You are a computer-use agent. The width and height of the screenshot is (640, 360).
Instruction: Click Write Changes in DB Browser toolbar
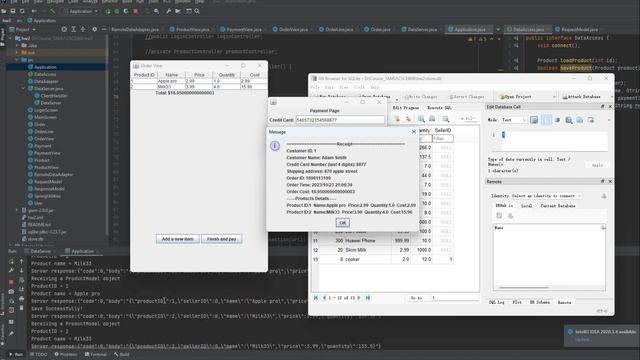click(x=420, y=97)
